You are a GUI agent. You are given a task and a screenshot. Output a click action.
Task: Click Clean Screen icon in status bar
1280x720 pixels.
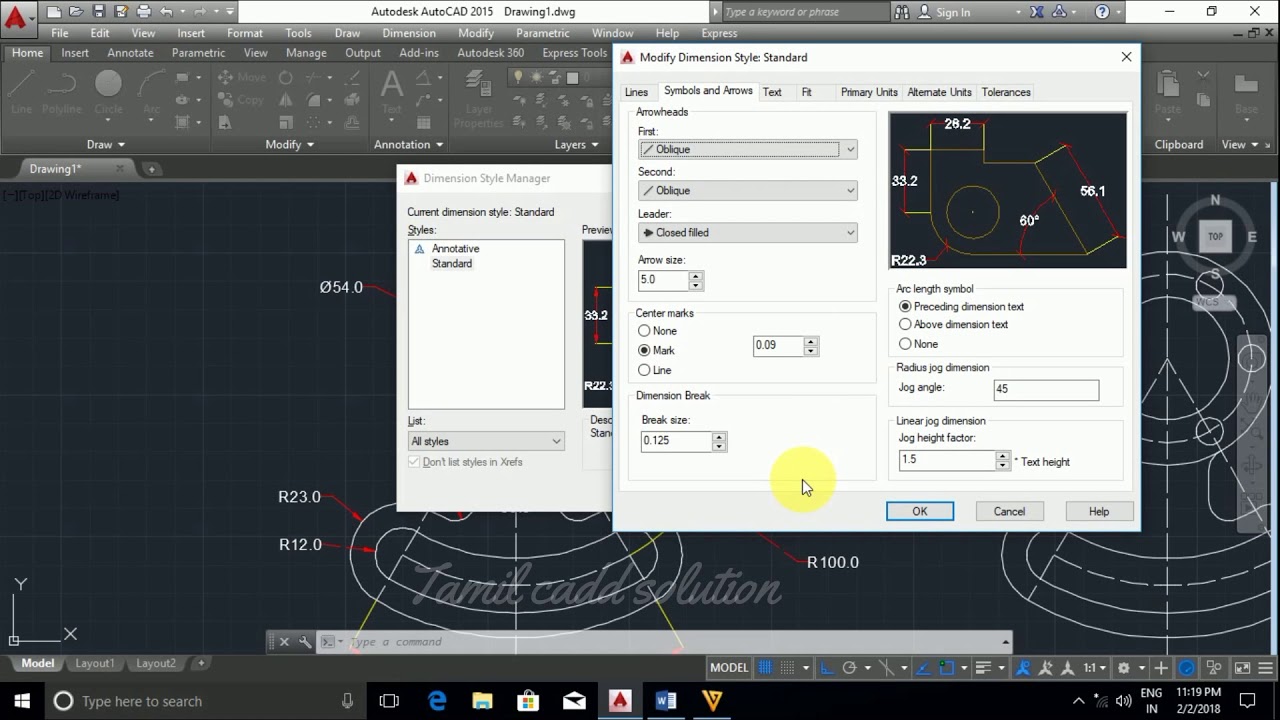coord(1243,668)
